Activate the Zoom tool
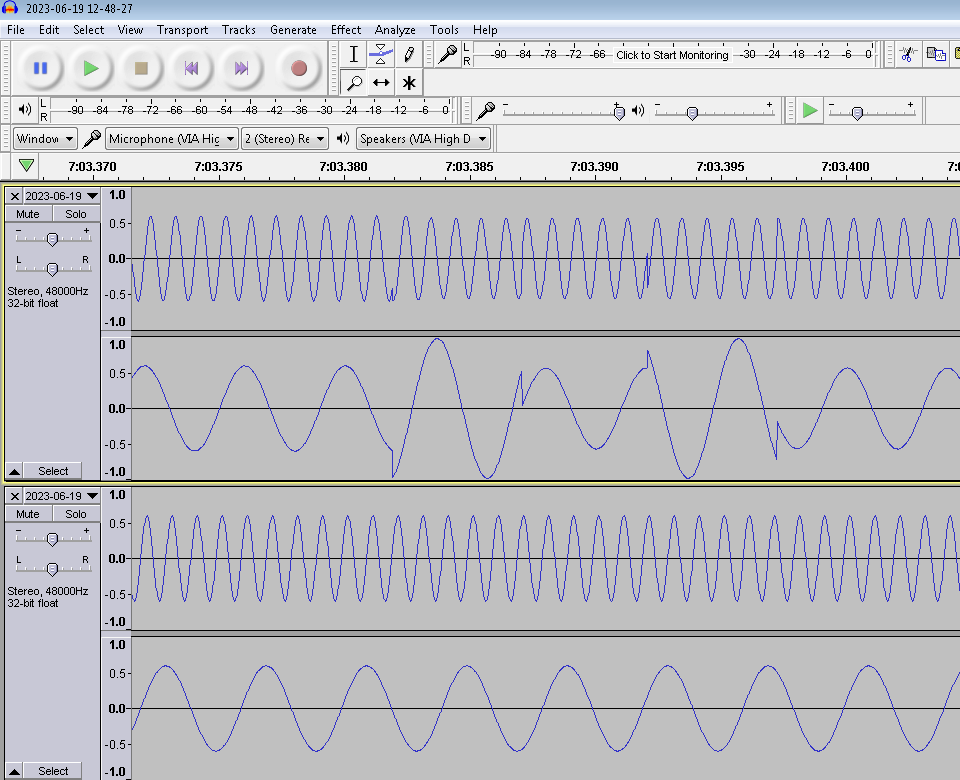The image size is (960, 780). pyautogui.click(x=354, y=82)
